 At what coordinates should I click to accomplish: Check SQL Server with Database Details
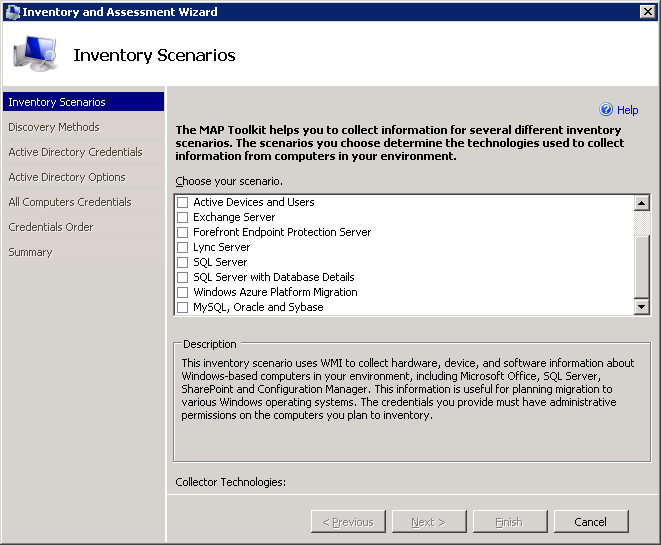tap(182, 277)
